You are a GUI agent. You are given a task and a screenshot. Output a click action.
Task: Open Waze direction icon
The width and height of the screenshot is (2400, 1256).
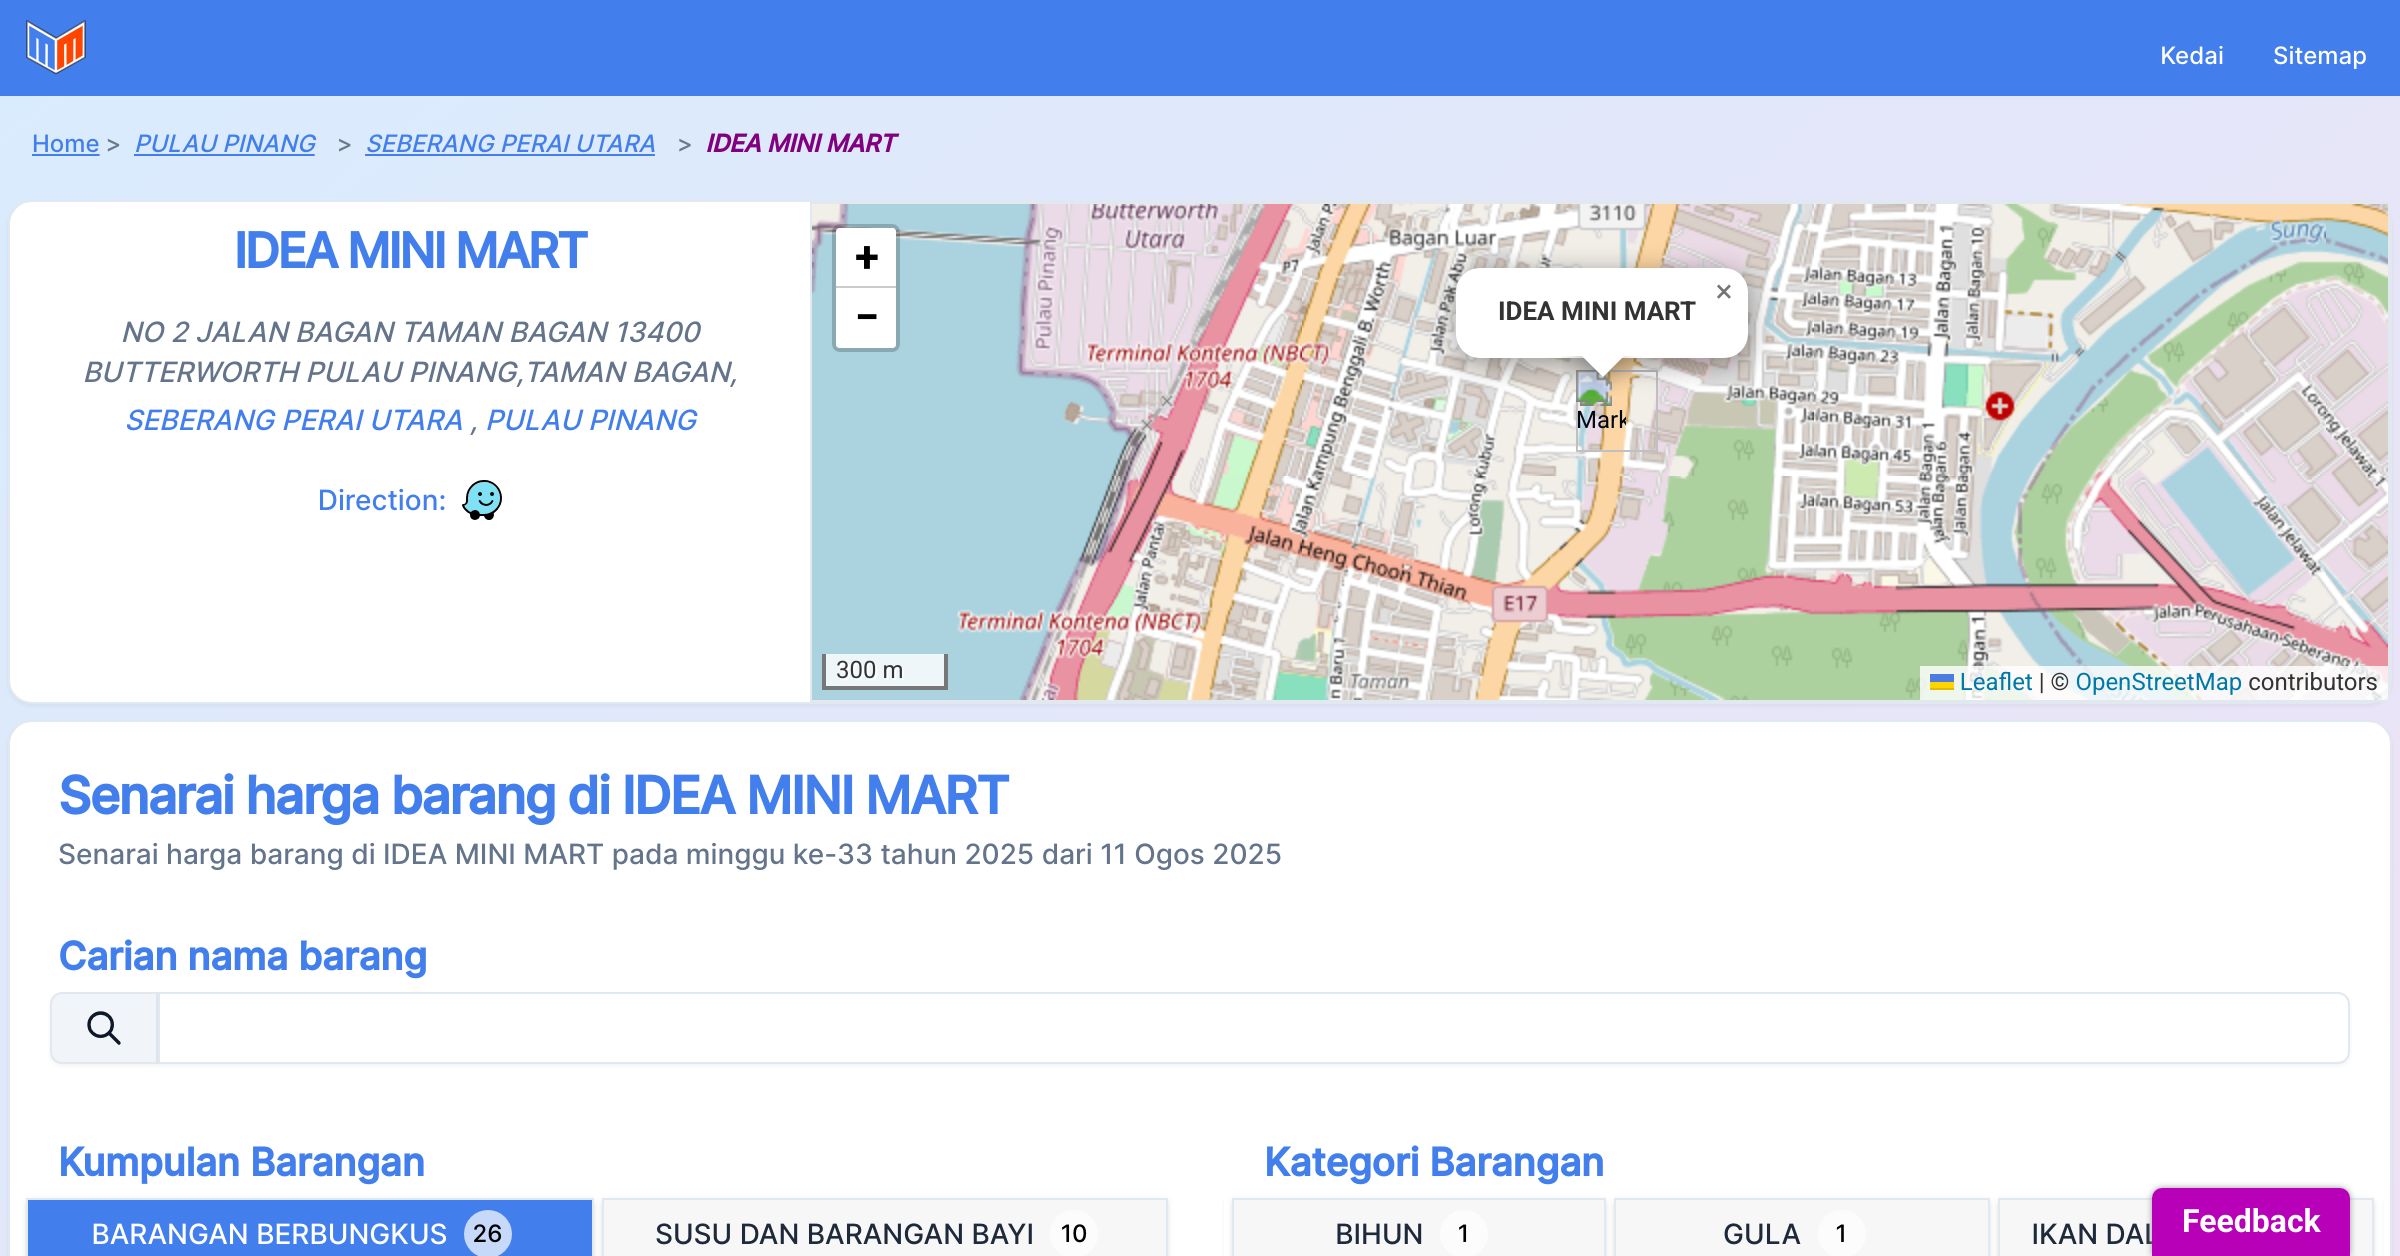pos(482,499)
